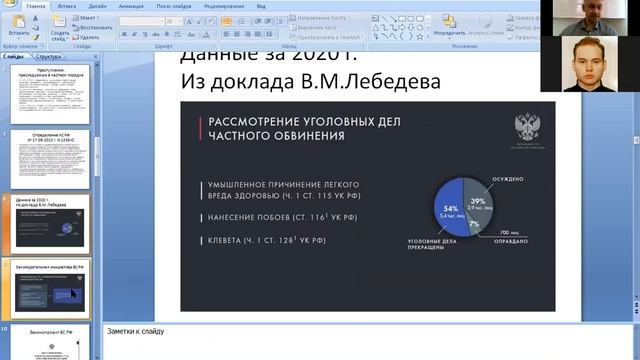
Task: Toggle strikethrough text formatting
Action: [x=156, y=35]
